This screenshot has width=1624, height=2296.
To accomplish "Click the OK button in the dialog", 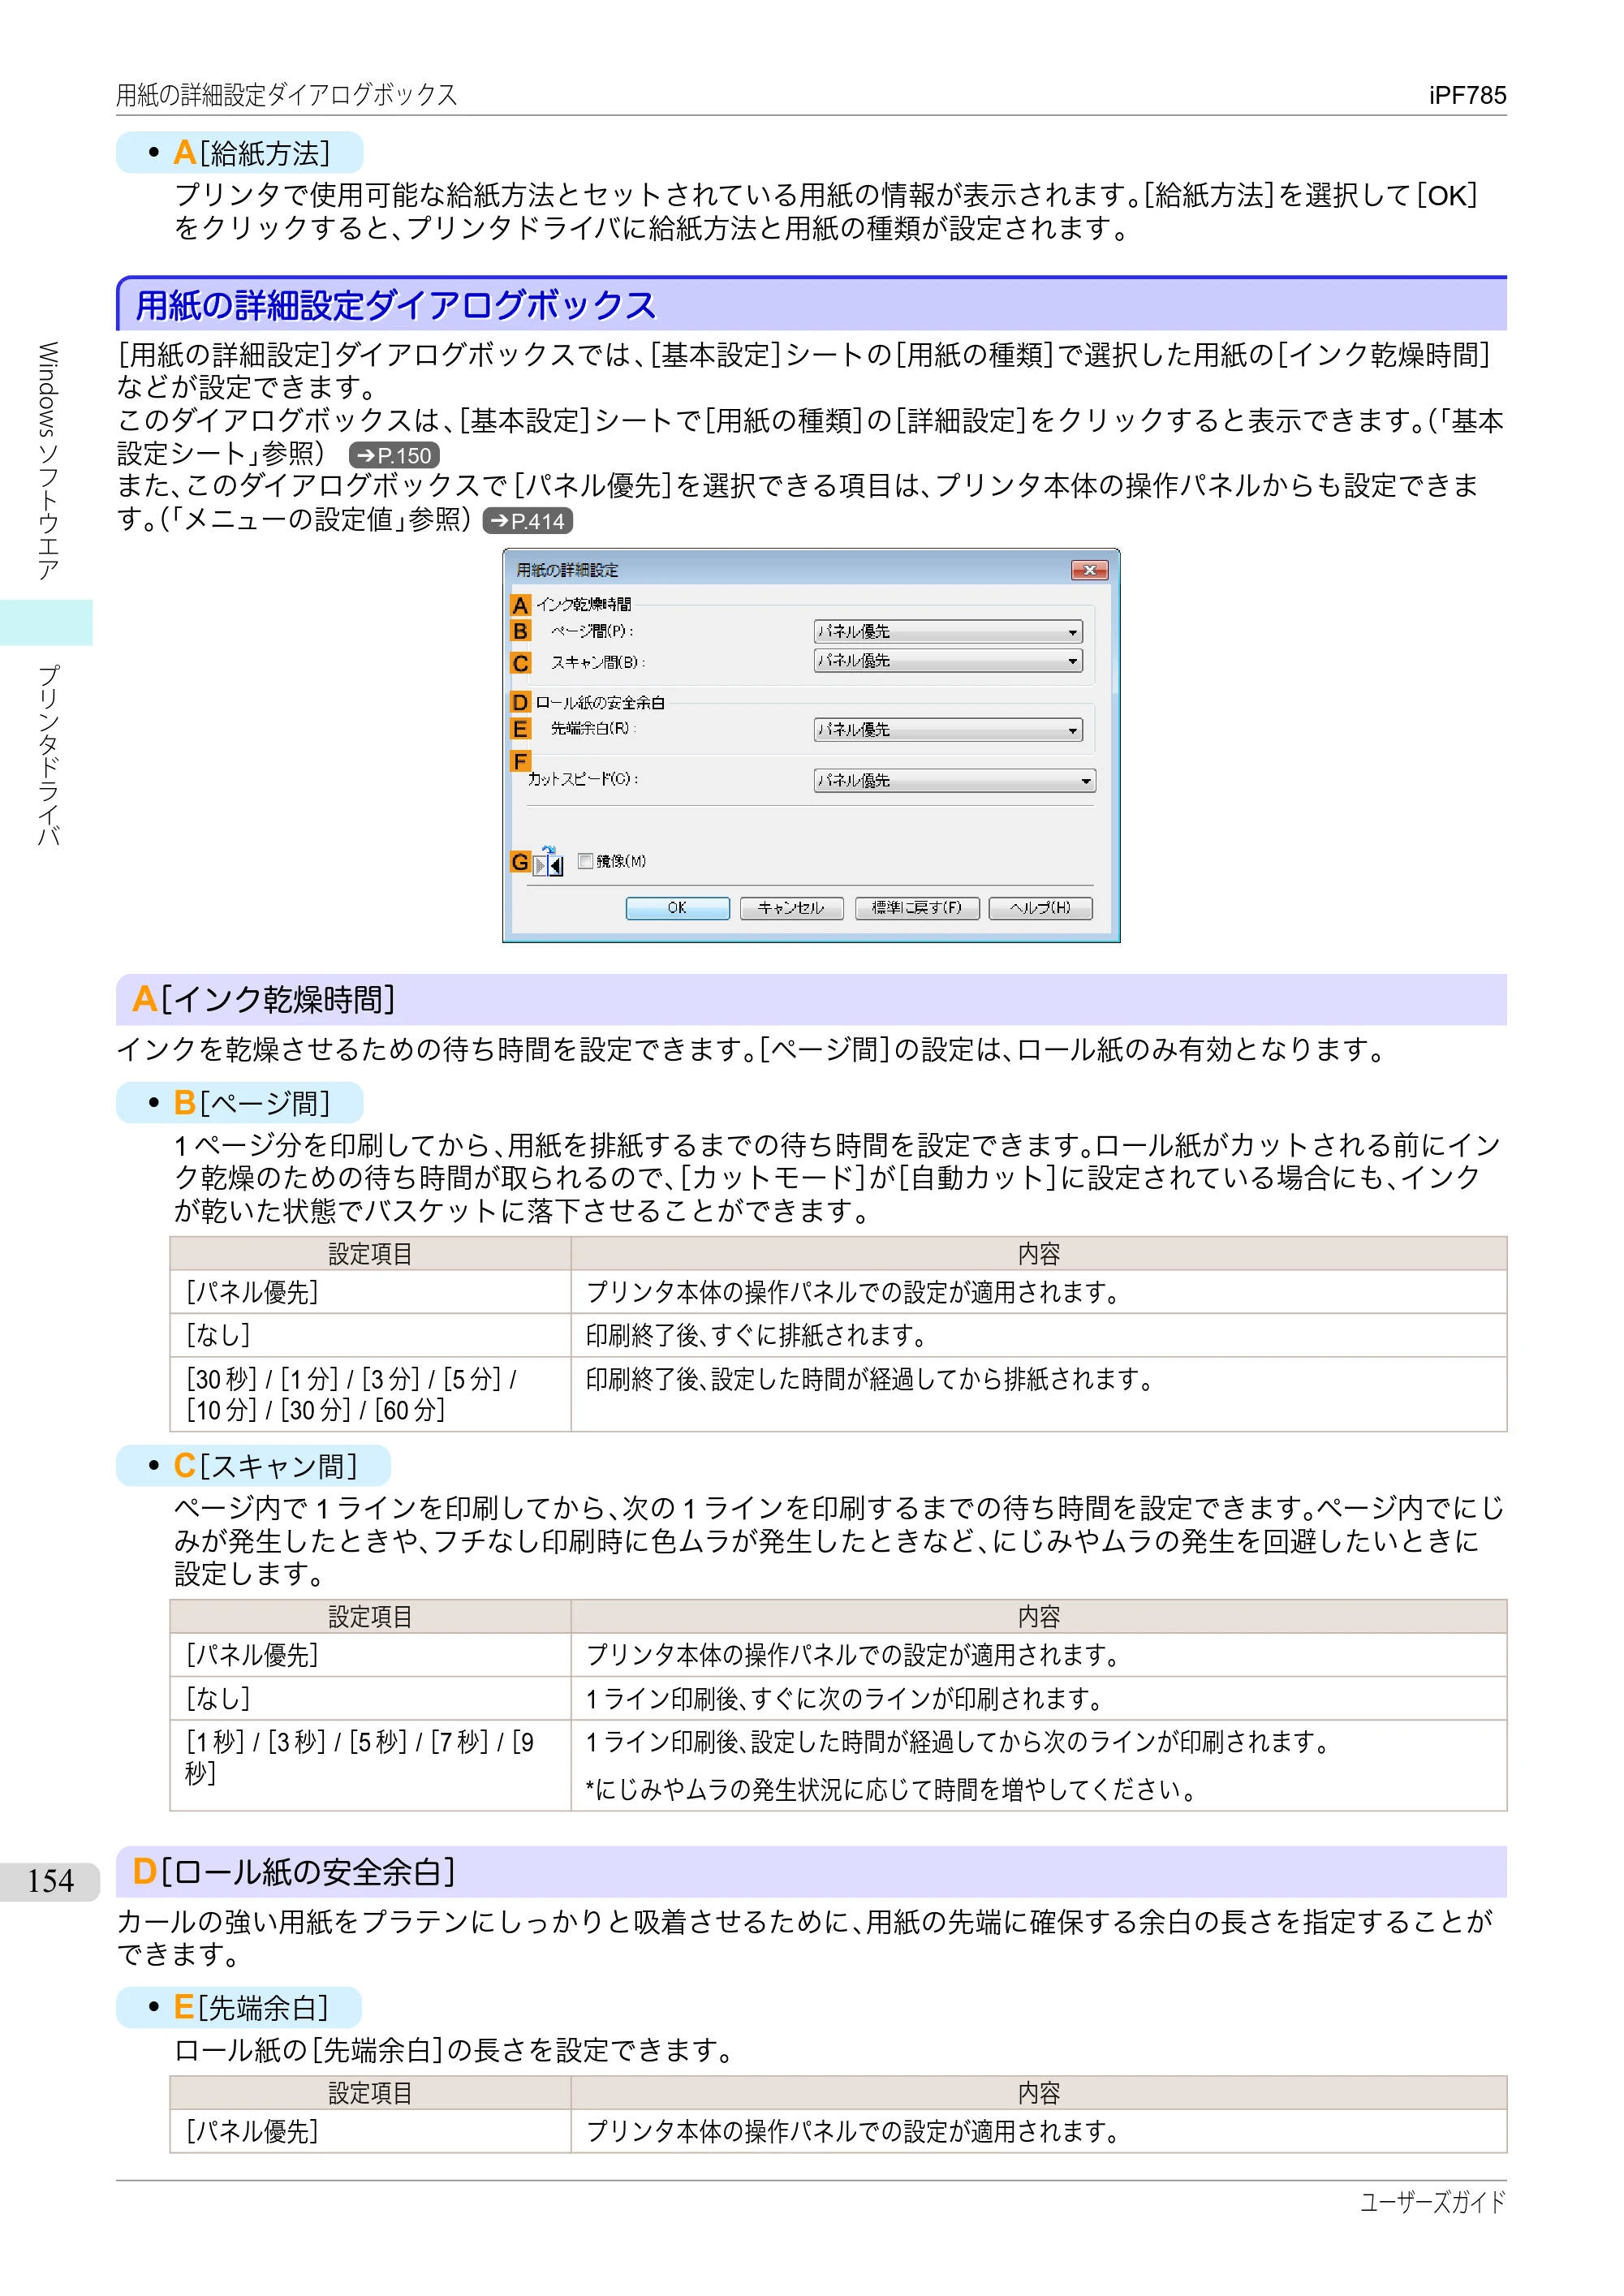I will pos(677,908).
